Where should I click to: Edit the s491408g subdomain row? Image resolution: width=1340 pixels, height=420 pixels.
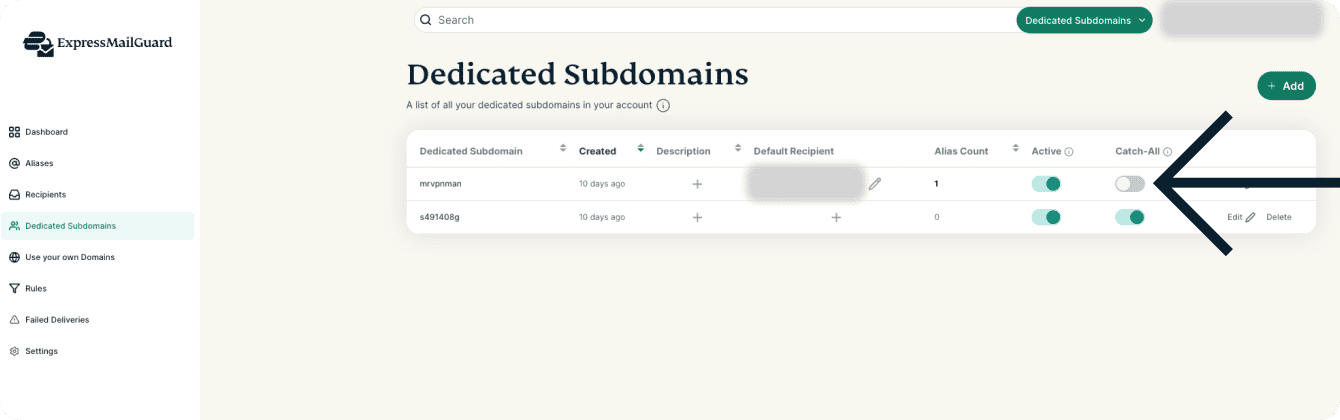click(1240, 217)
